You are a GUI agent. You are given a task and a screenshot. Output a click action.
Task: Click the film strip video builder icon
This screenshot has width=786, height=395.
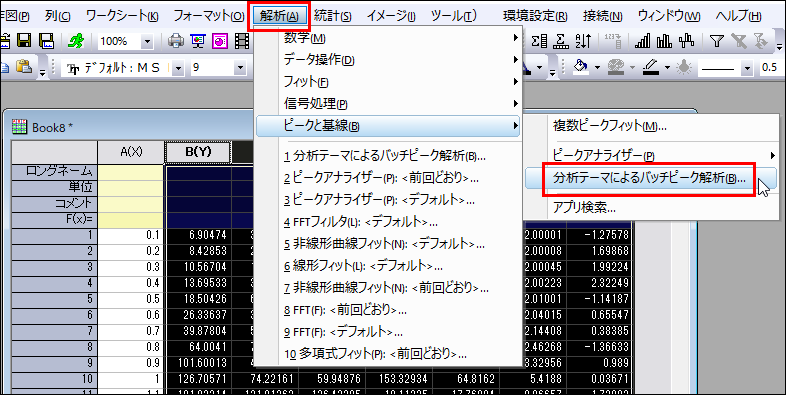pos(242,41)
